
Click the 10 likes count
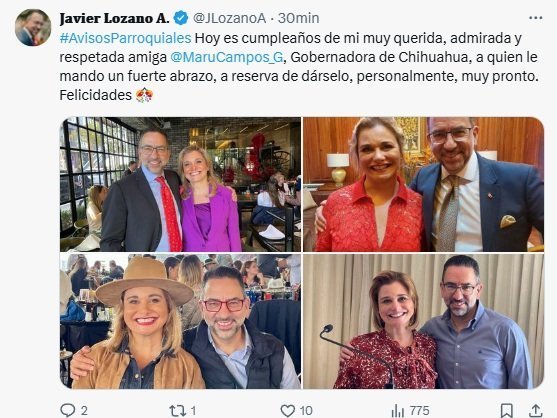click(306, 411)
